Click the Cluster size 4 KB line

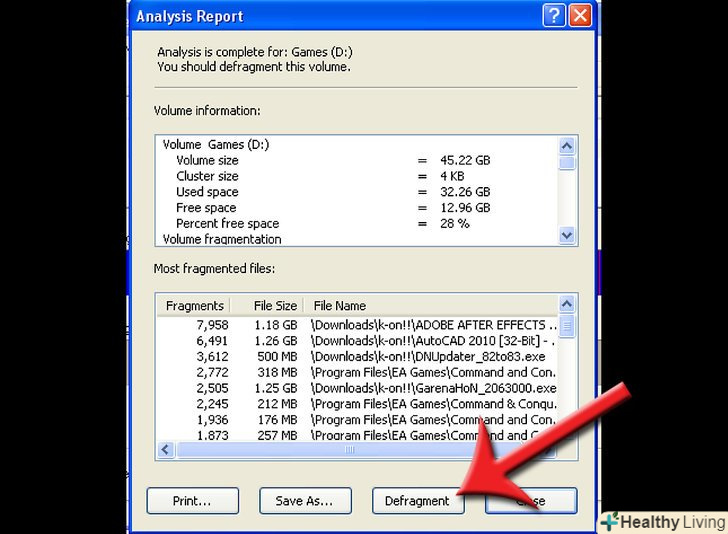coord(320,176)
